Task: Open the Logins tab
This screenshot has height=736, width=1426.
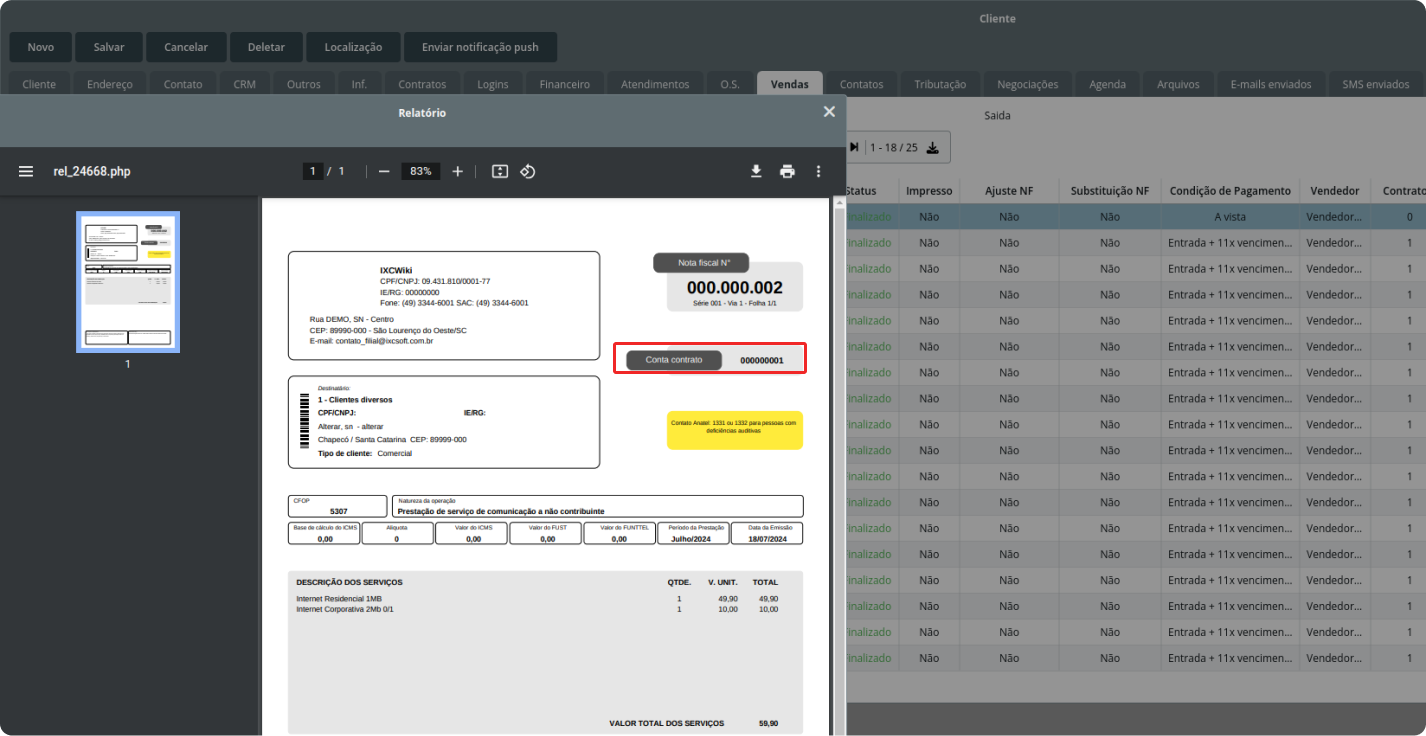Action: (493, 84)
